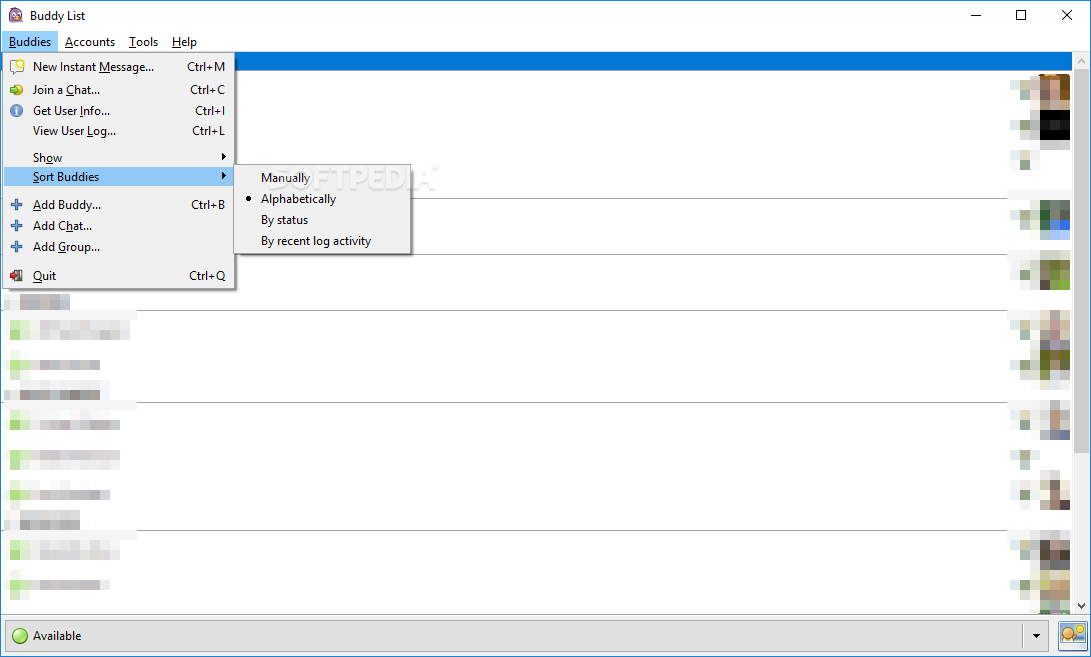Click the Pidgin icon in the title bar
The height and width of the screenshot is (657, 1091).
coord(15,15)
